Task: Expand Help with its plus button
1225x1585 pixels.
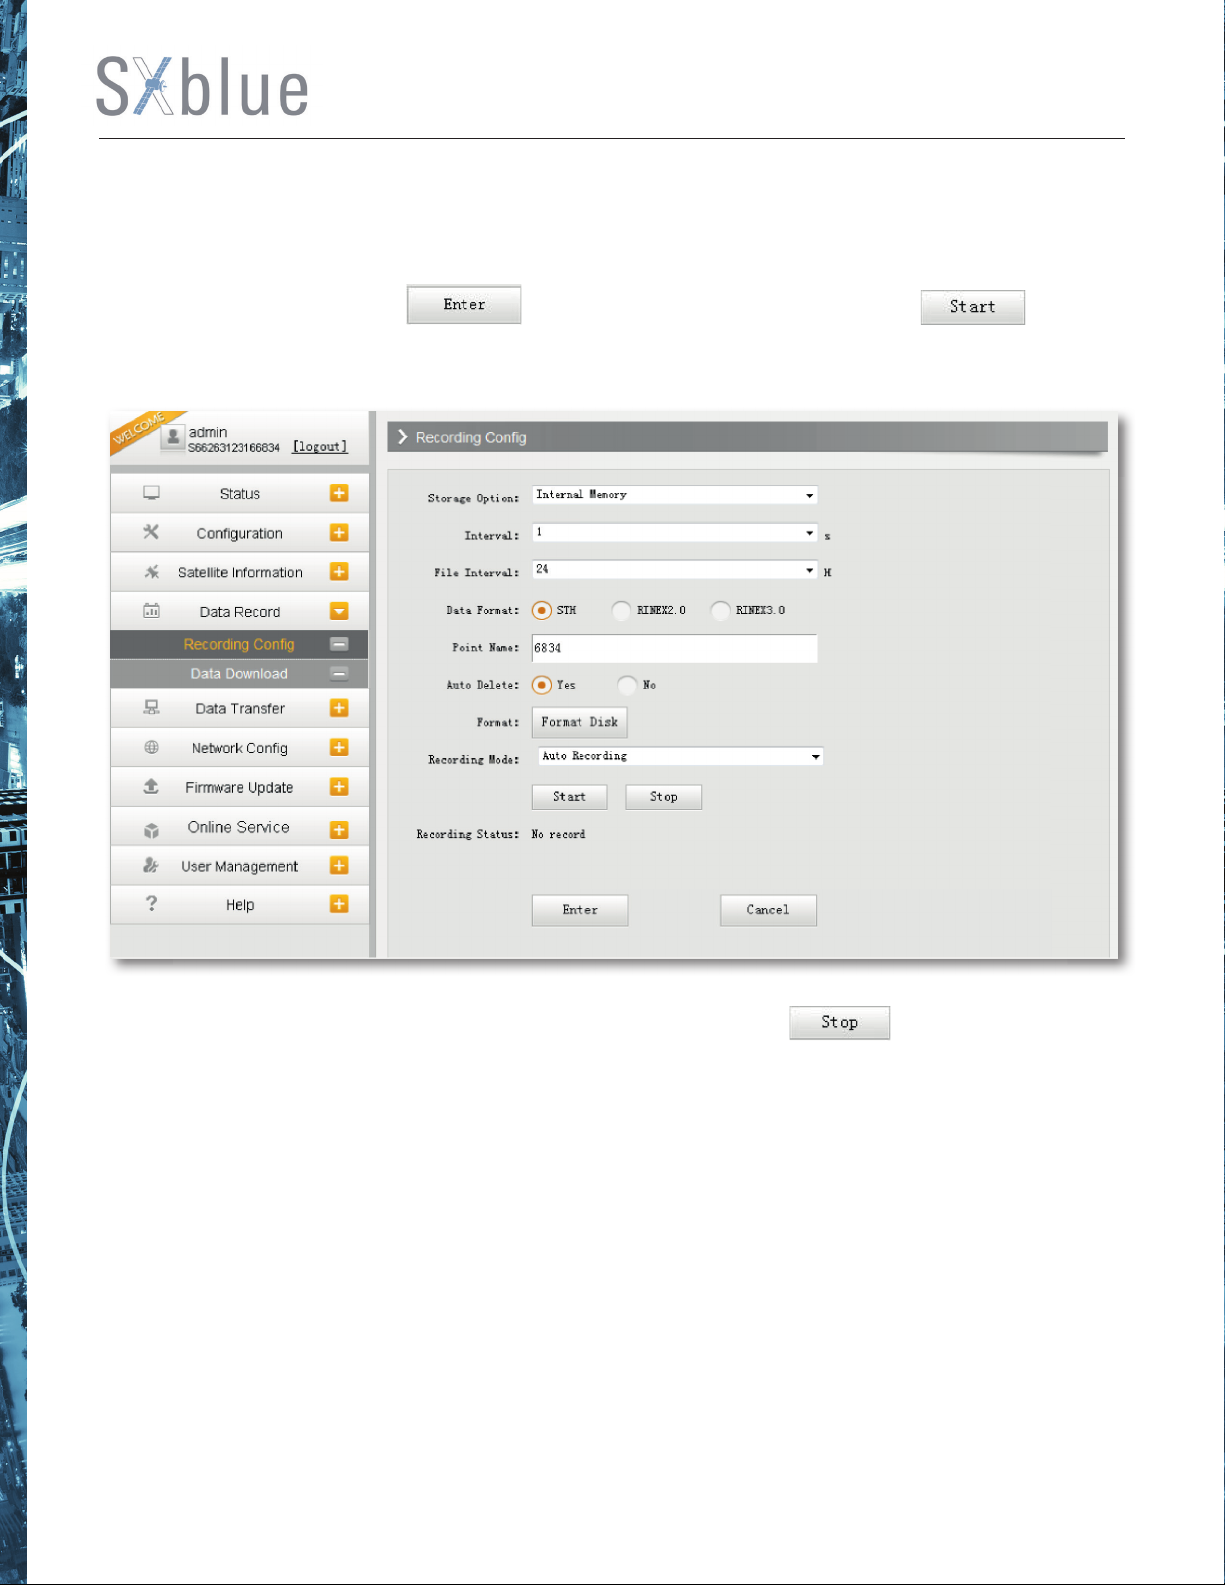Action: [339, 904]
